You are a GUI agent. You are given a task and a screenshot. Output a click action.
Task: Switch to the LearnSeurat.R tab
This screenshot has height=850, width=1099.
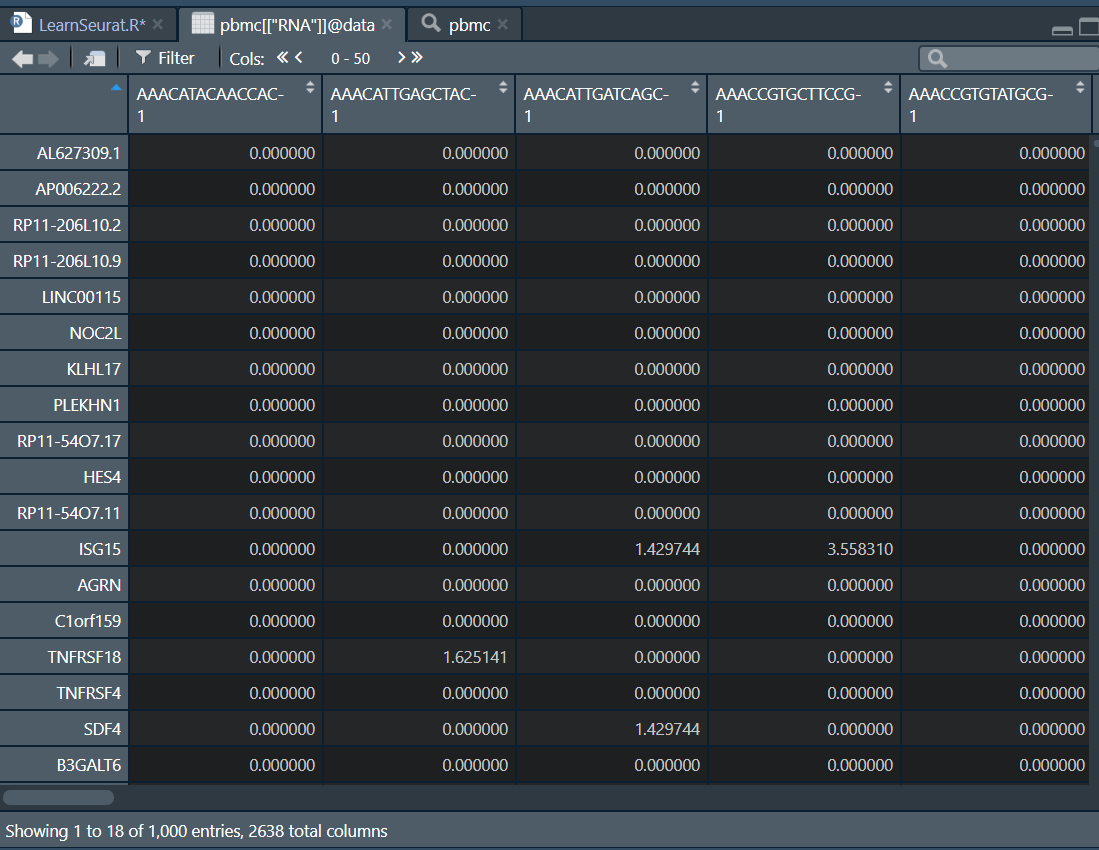tap(92, 25)
